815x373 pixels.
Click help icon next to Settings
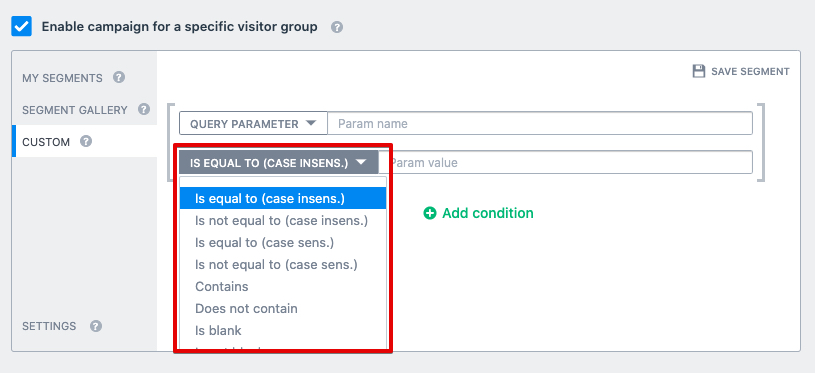pos(96,326)
